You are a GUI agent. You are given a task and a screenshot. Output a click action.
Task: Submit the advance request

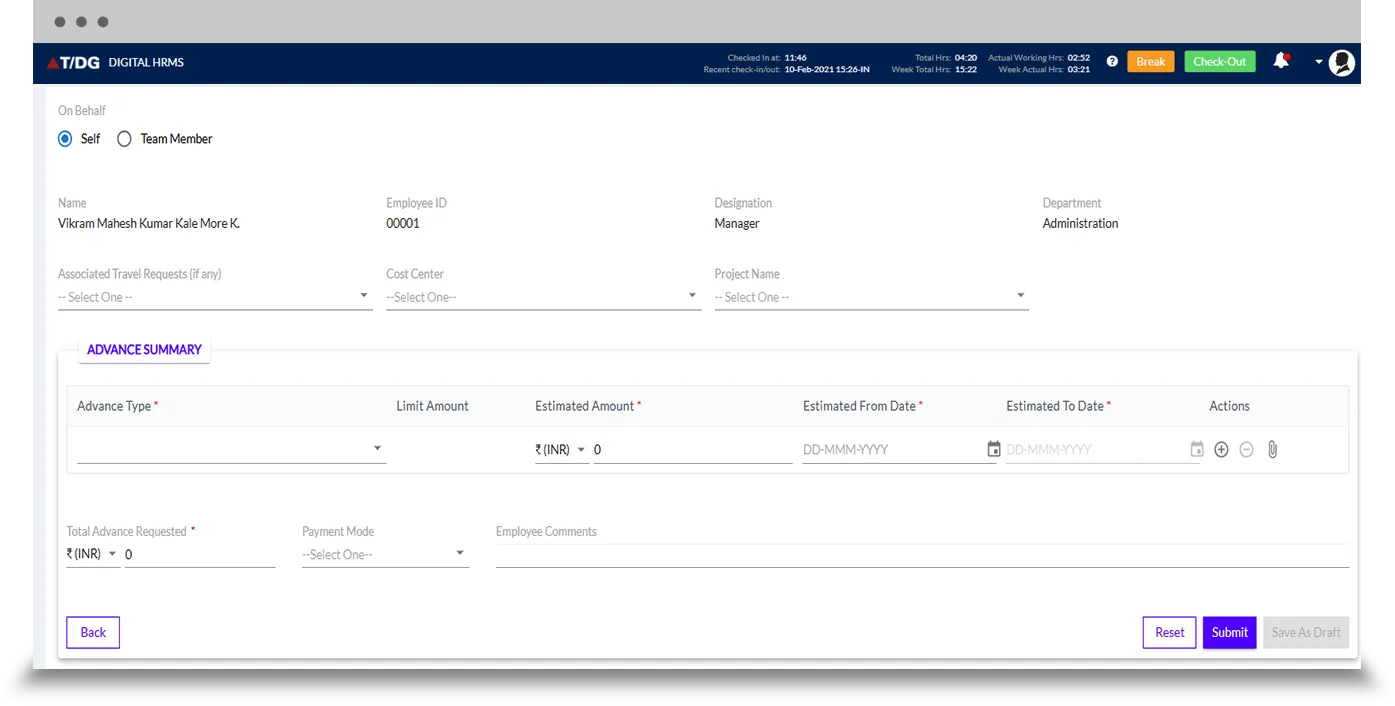(1229, 632)
